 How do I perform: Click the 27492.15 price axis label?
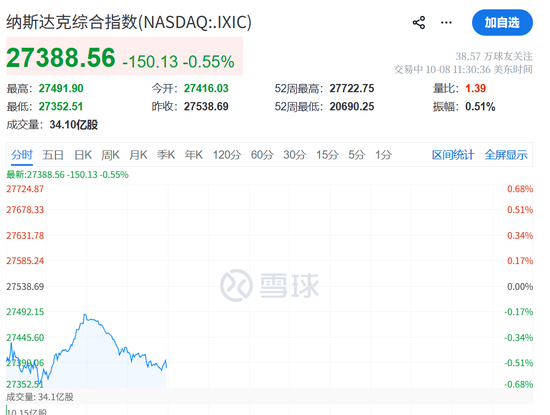25,312
